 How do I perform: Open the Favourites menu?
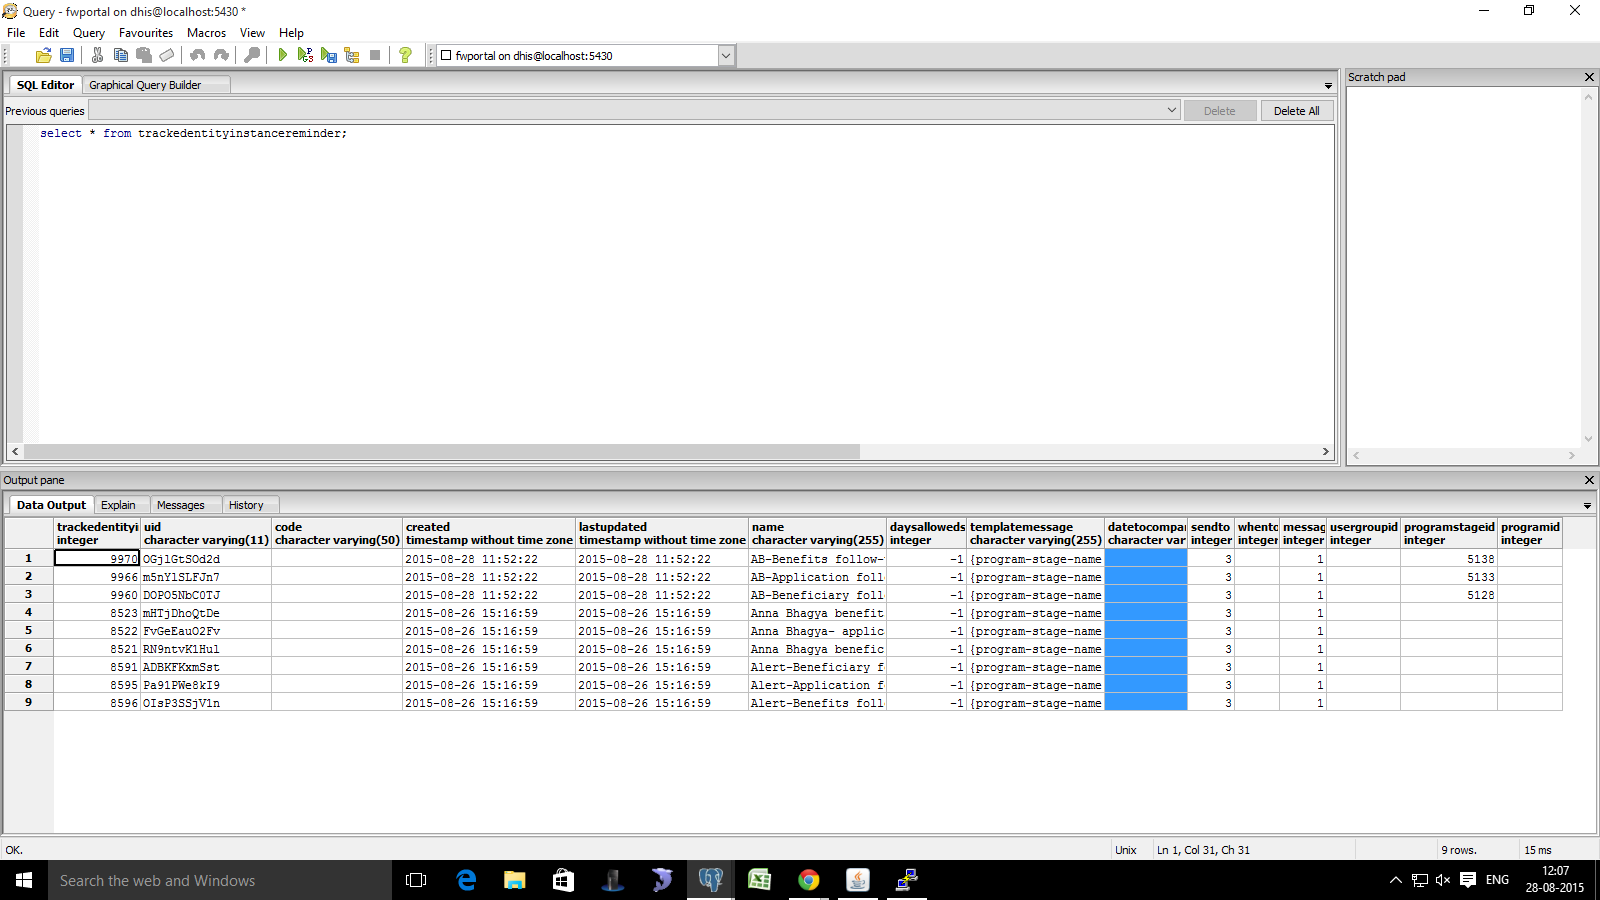tap(146, 33)
